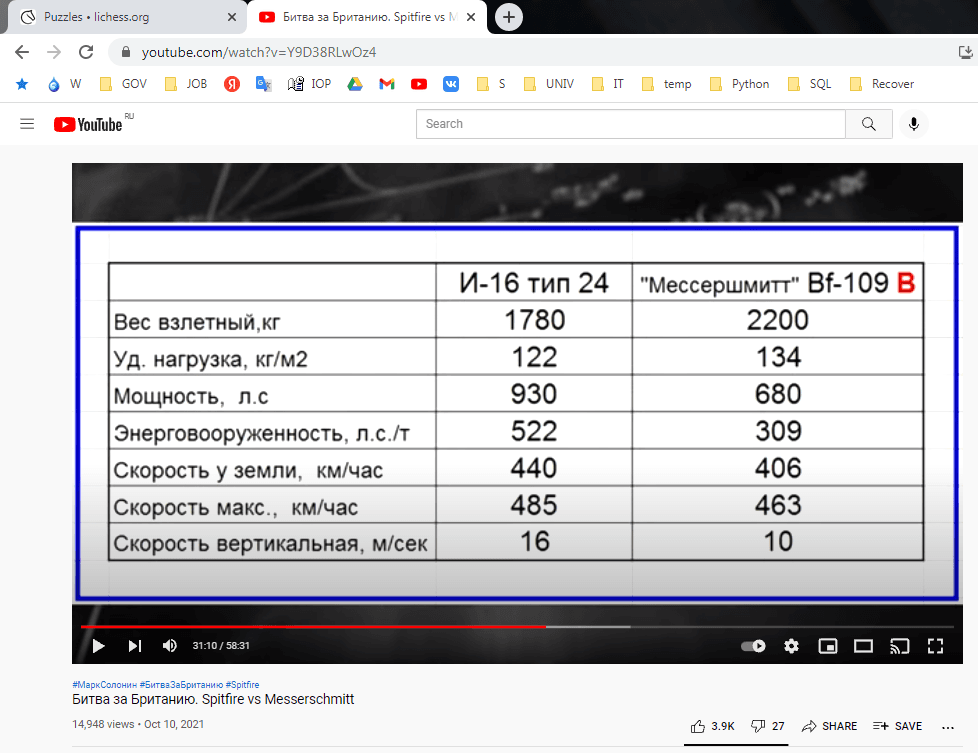Enter full screen mode
Image resolution: width=978 pixels, height=753 pixels.
(935, 646)
